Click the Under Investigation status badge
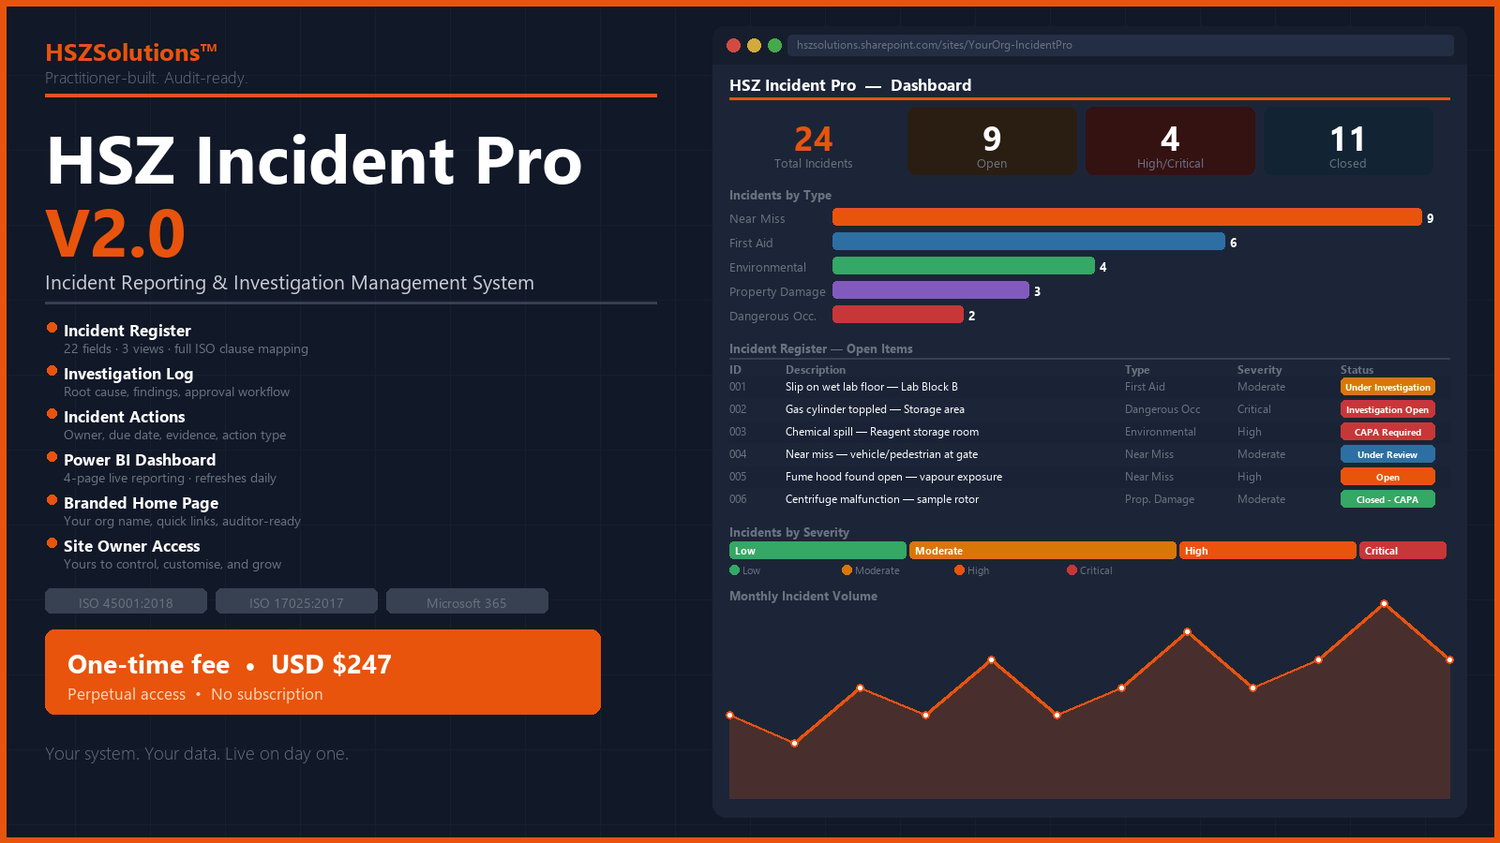This screenshot has height=843, width=1500. [x=1388, y=387]
